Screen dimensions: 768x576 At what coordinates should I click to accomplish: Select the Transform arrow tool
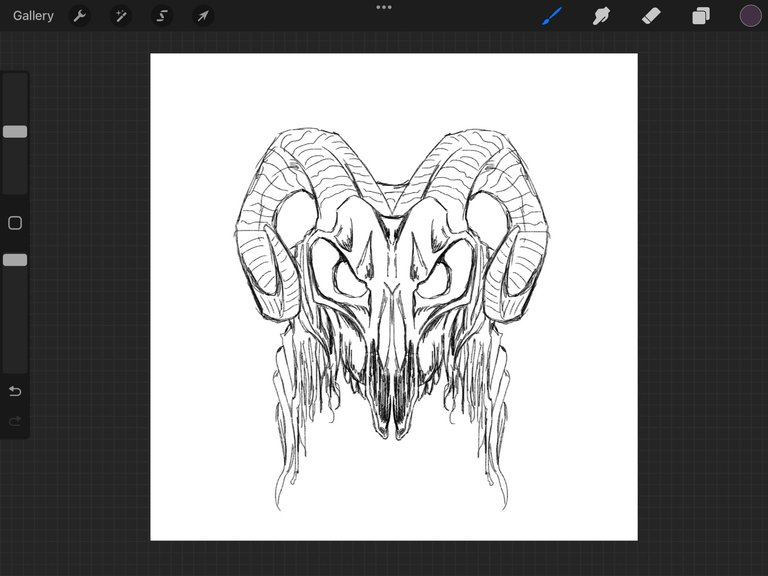coord(203,16)
